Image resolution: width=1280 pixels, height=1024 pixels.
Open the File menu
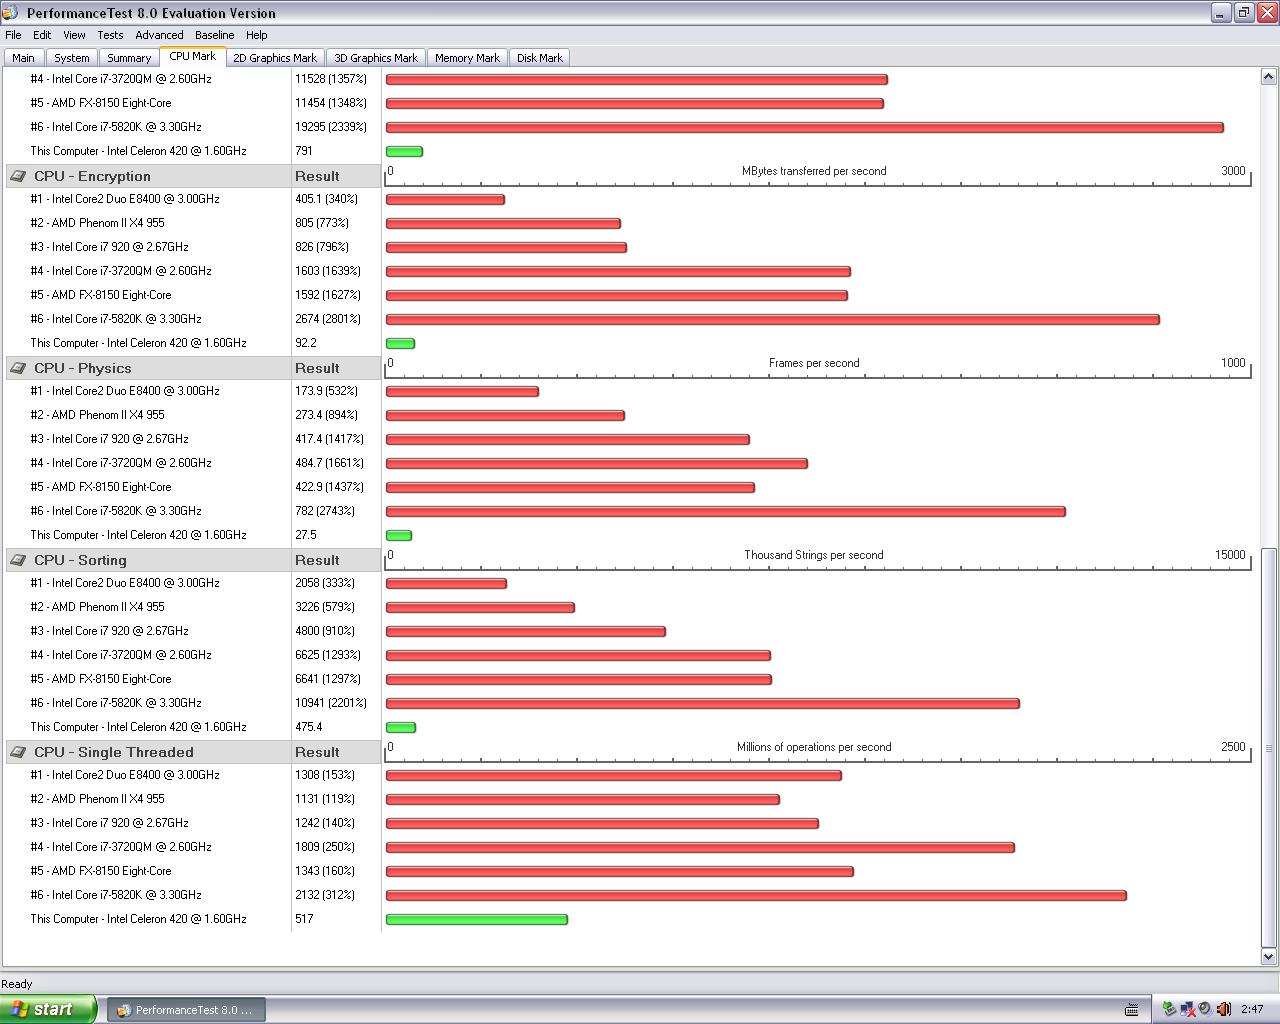(13, 35)
